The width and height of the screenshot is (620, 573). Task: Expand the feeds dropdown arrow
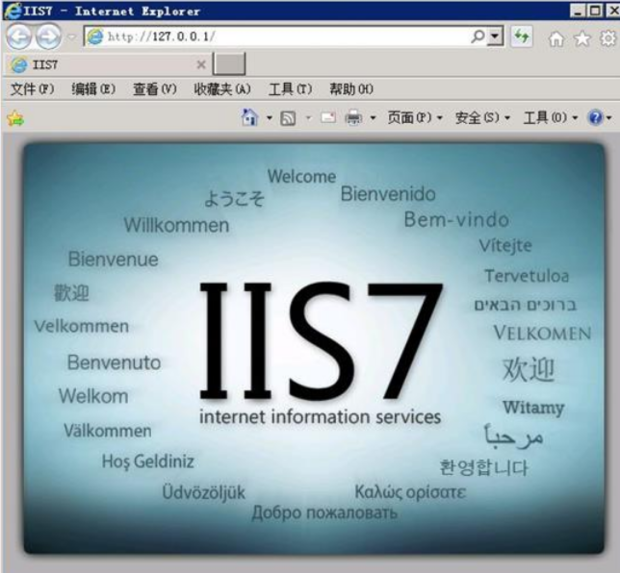(308, 118)
